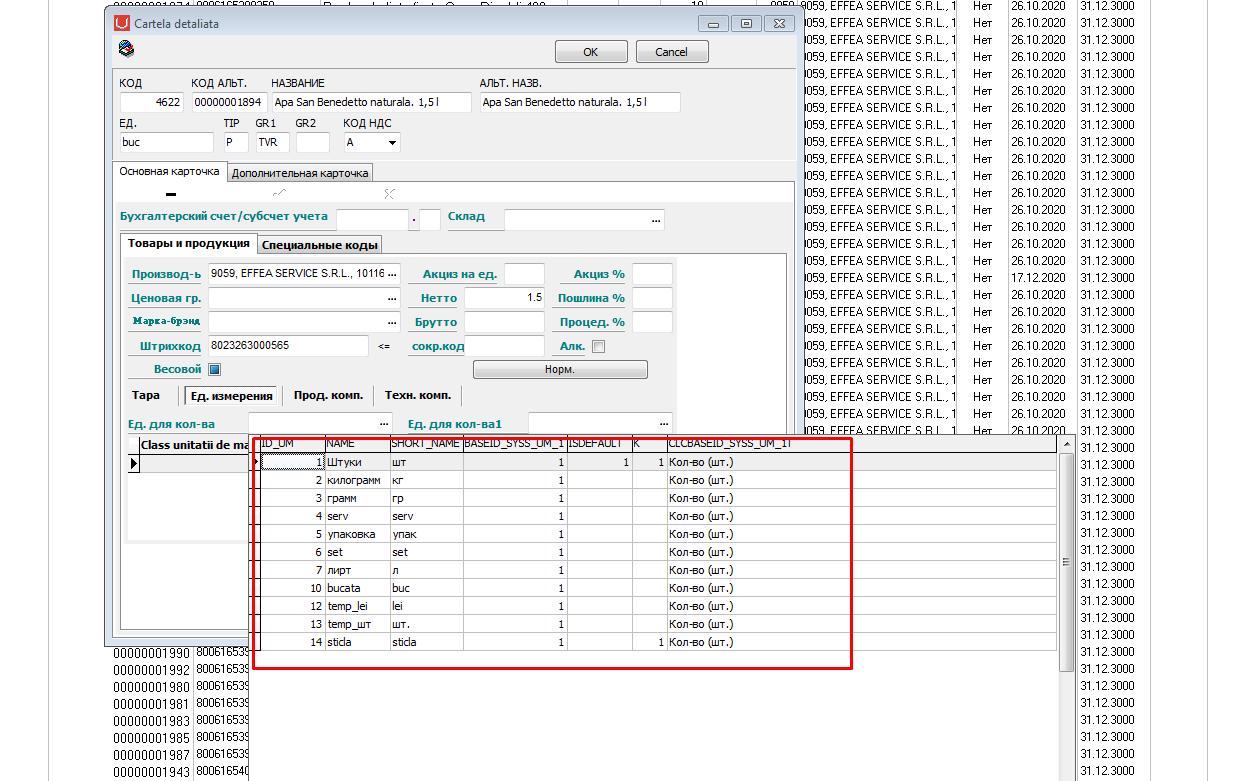This screenshot has width=1258, height=781.
Task: Click the ЕД. unit field containing buc
Action: click(x=167, y=143)
